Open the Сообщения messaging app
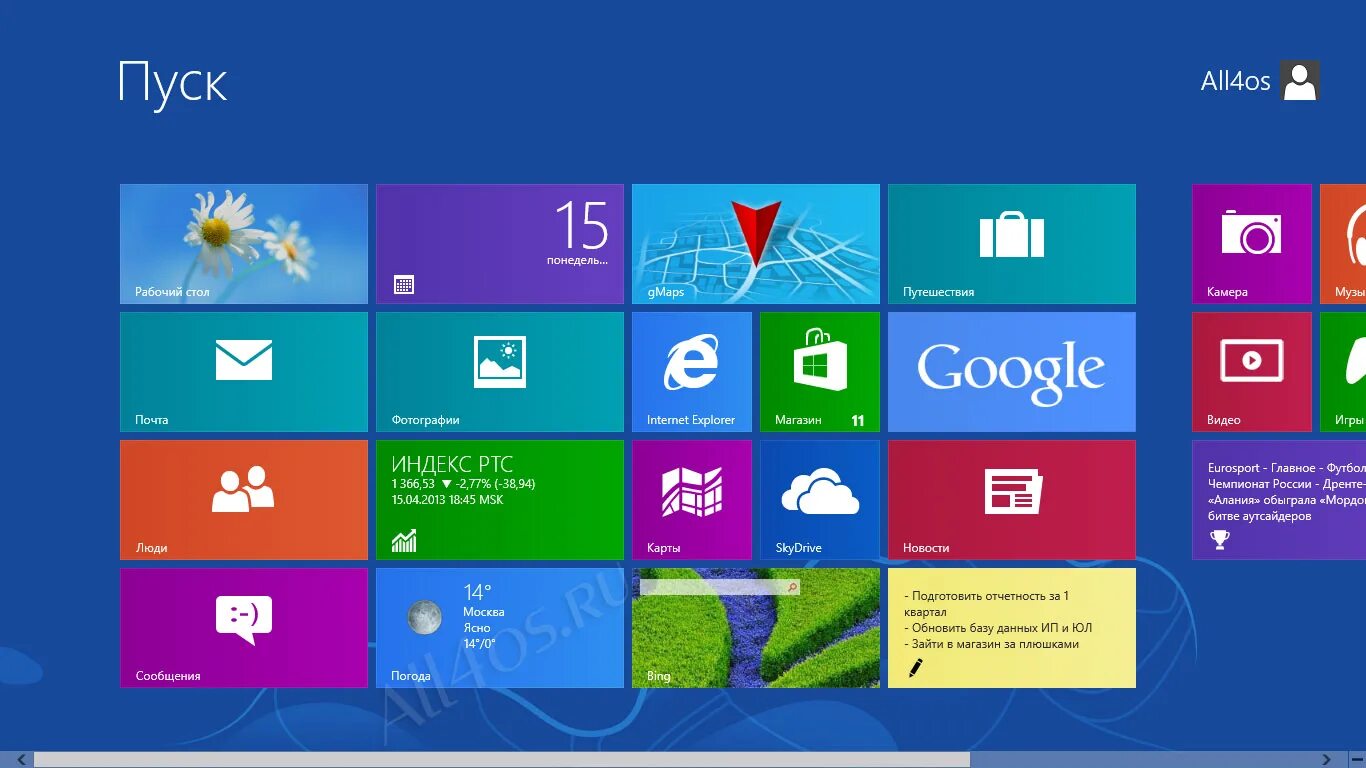This screenshot has height=768, width=1366. [x=243, y=627]
